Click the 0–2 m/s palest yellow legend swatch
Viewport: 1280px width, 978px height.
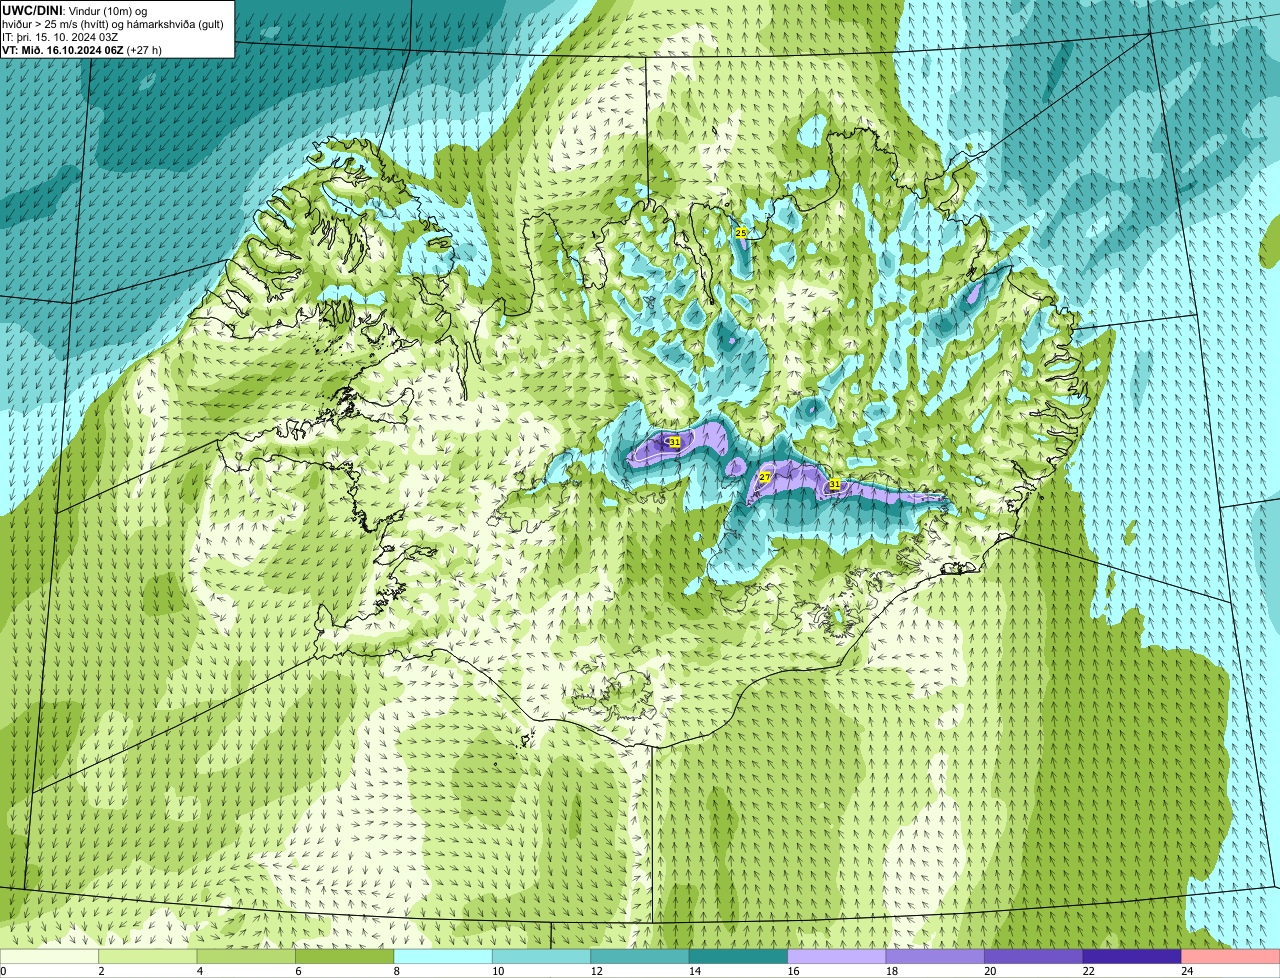50,956
